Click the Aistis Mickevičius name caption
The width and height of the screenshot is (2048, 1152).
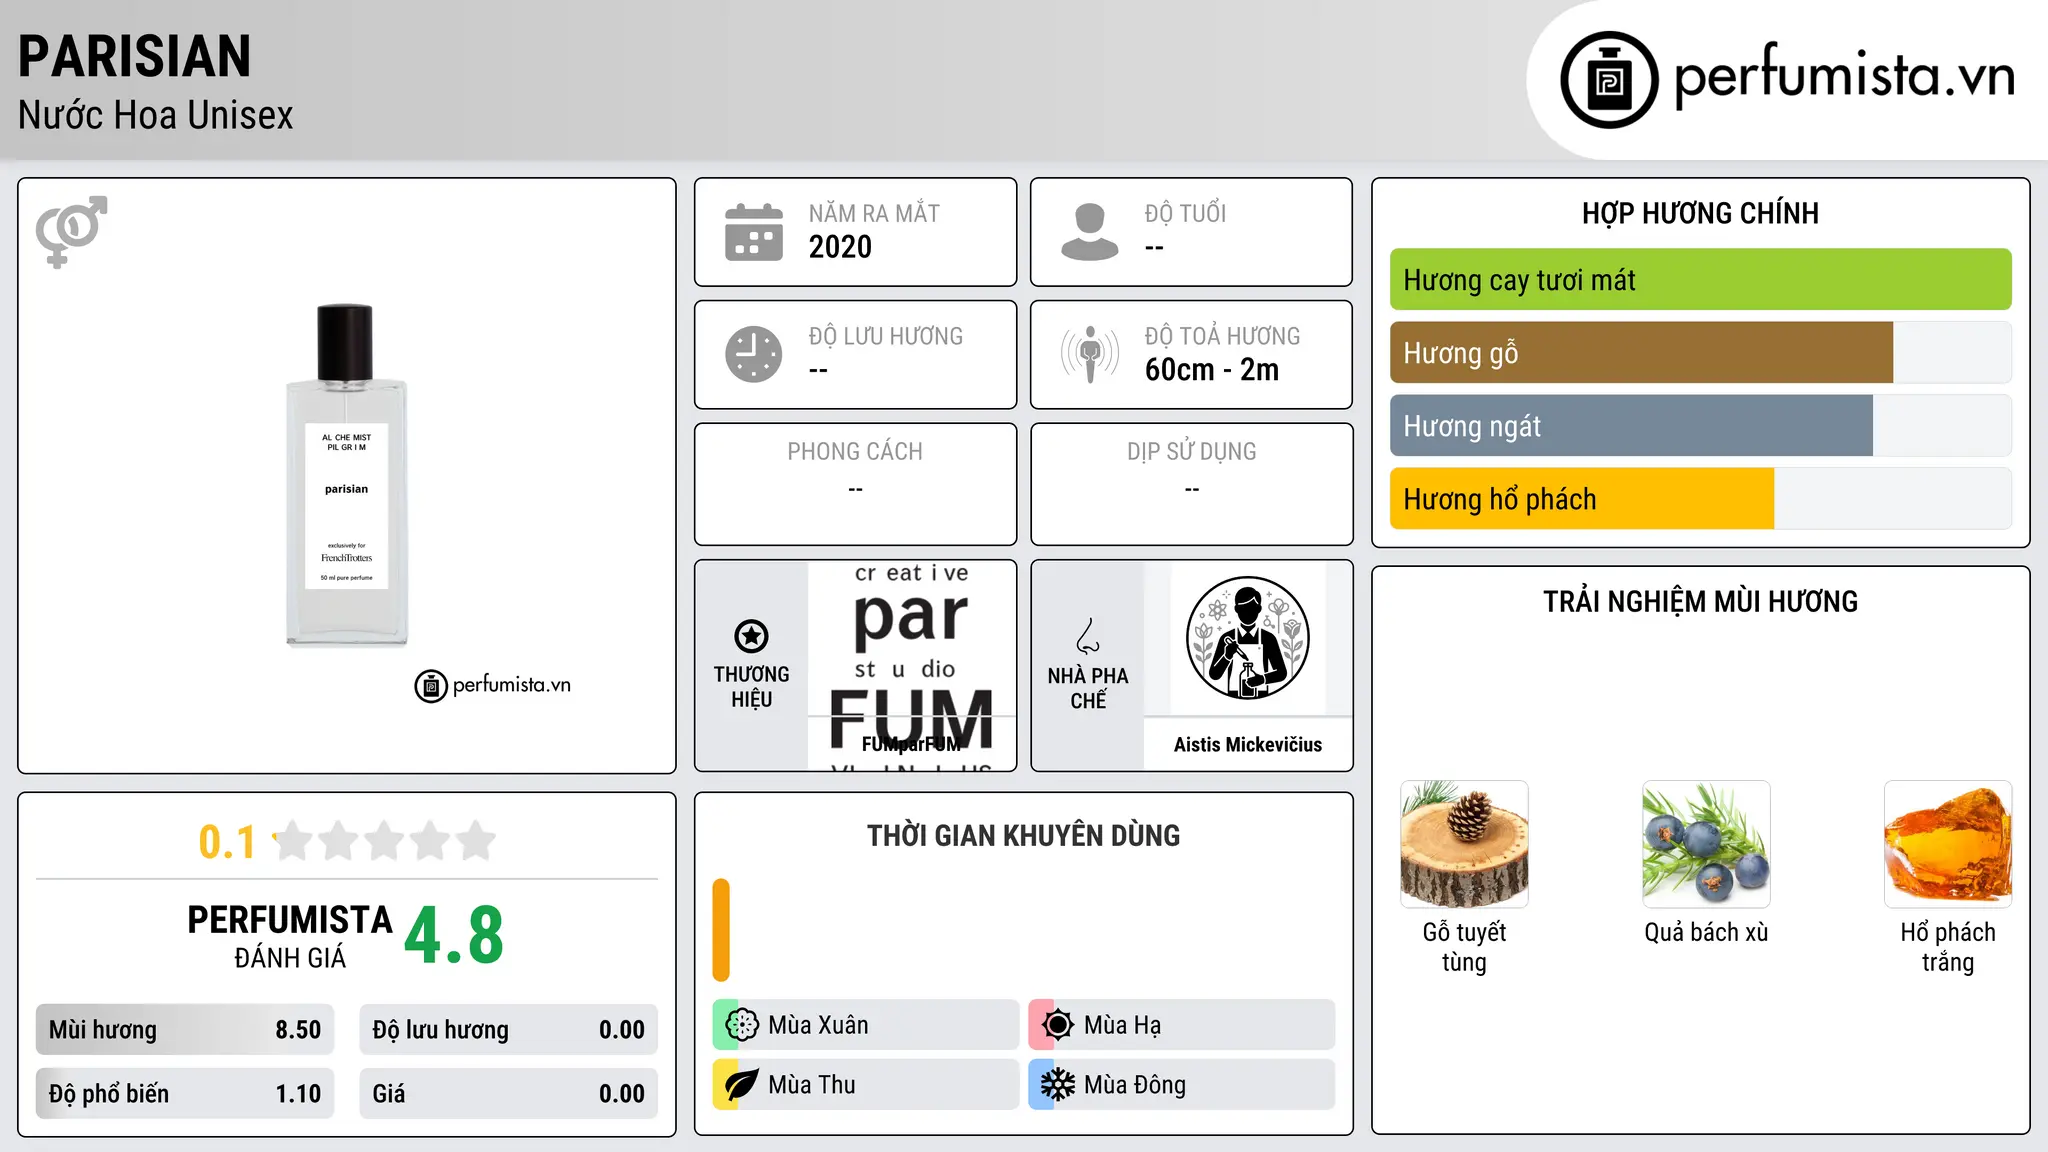pos(1248,744)
